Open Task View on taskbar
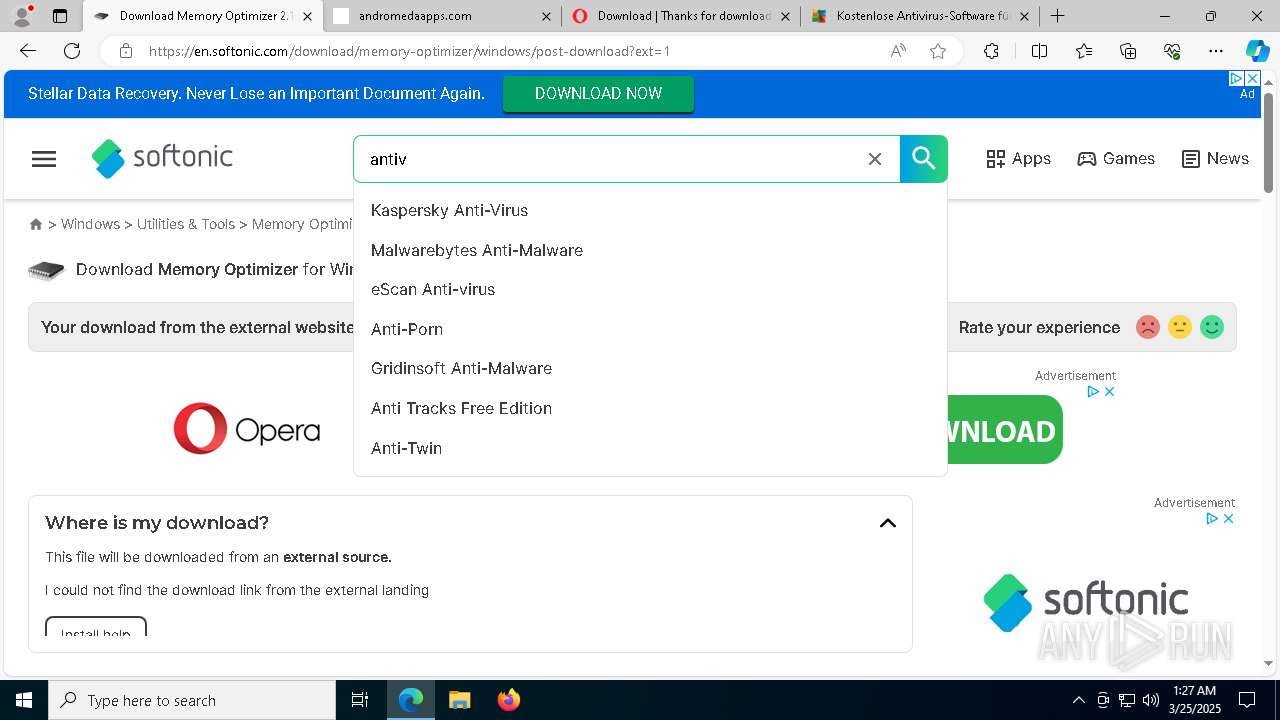 pos(360,700)
